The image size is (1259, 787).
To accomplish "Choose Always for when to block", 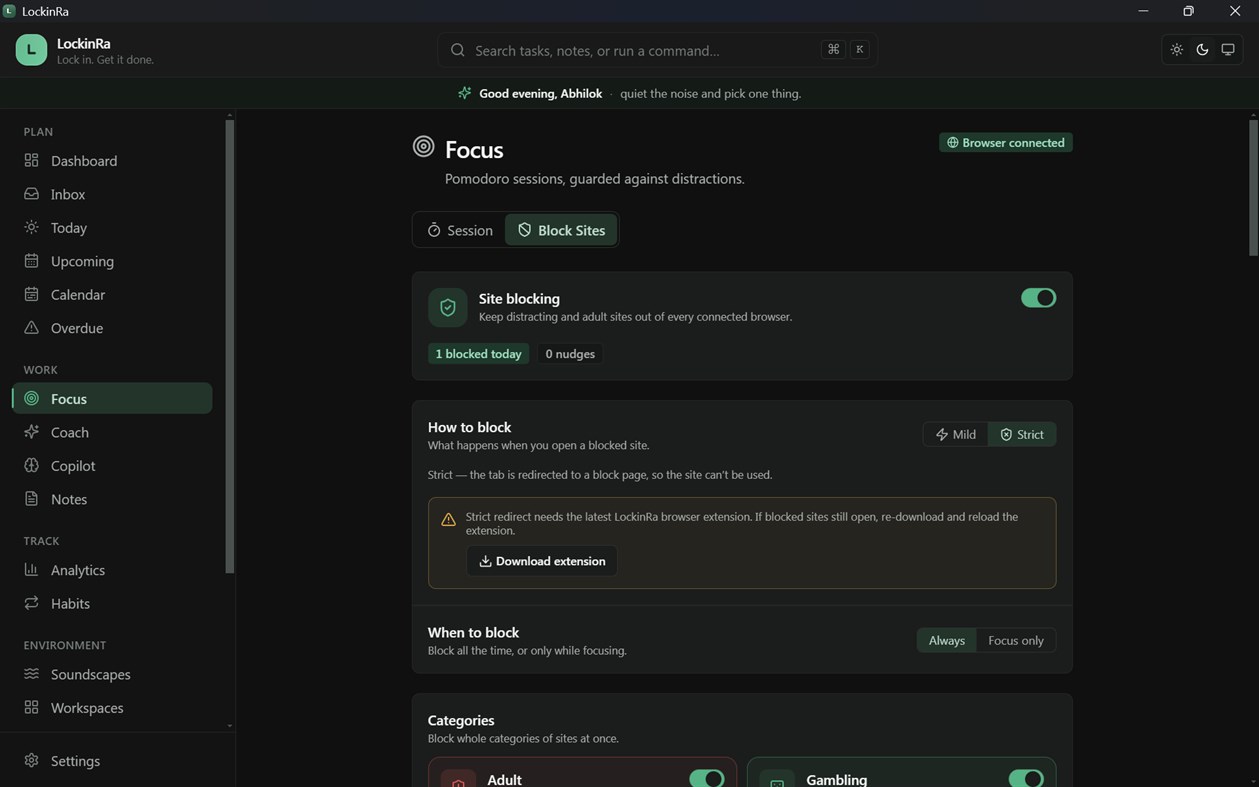I will [946, 640].
